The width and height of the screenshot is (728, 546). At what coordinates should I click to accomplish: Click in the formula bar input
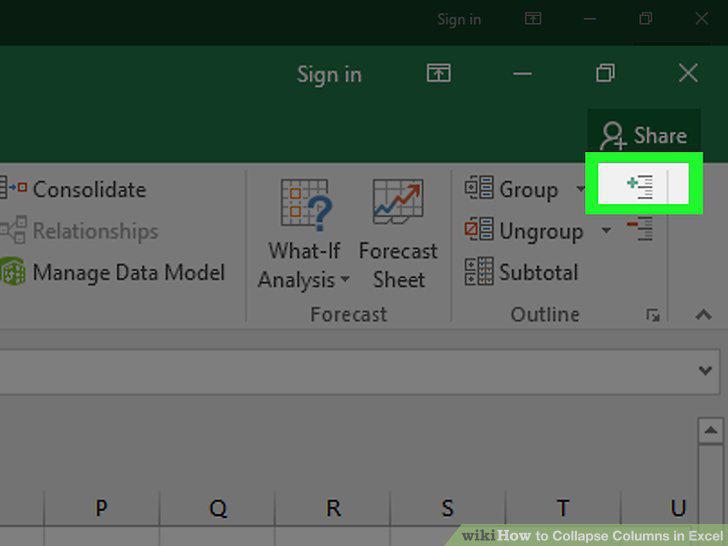point(346,372)
